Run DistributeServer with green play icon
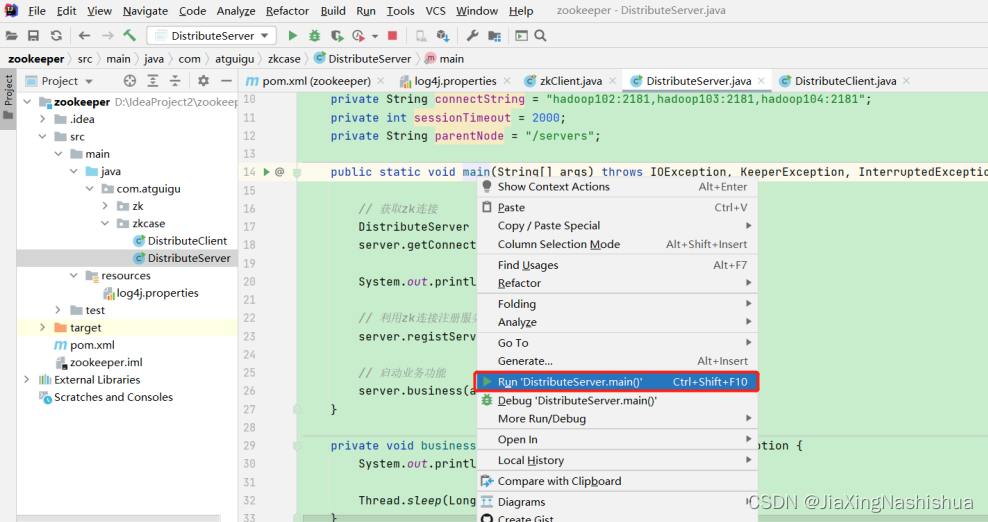This screenshot has width=988, height=522. pos(292,36)
